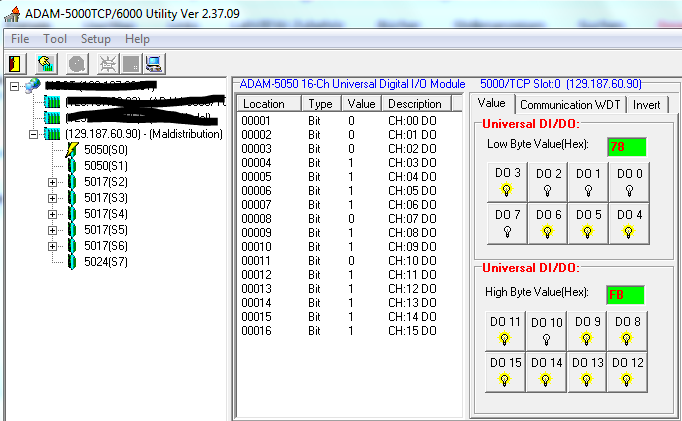Toggle the DO 8 output
This screenshot has width=682, height=421.
[x=627, y=331]
